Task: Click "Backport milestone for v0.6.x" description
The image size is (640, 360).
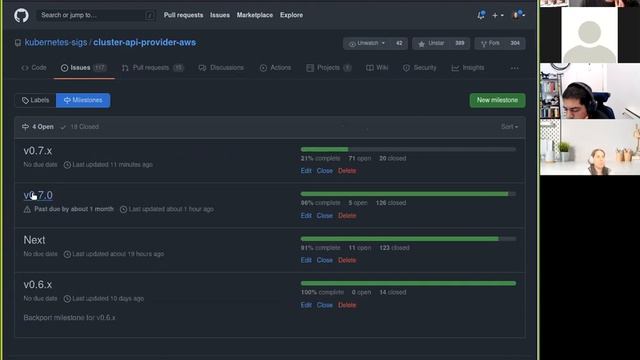Action: (69, 318)
